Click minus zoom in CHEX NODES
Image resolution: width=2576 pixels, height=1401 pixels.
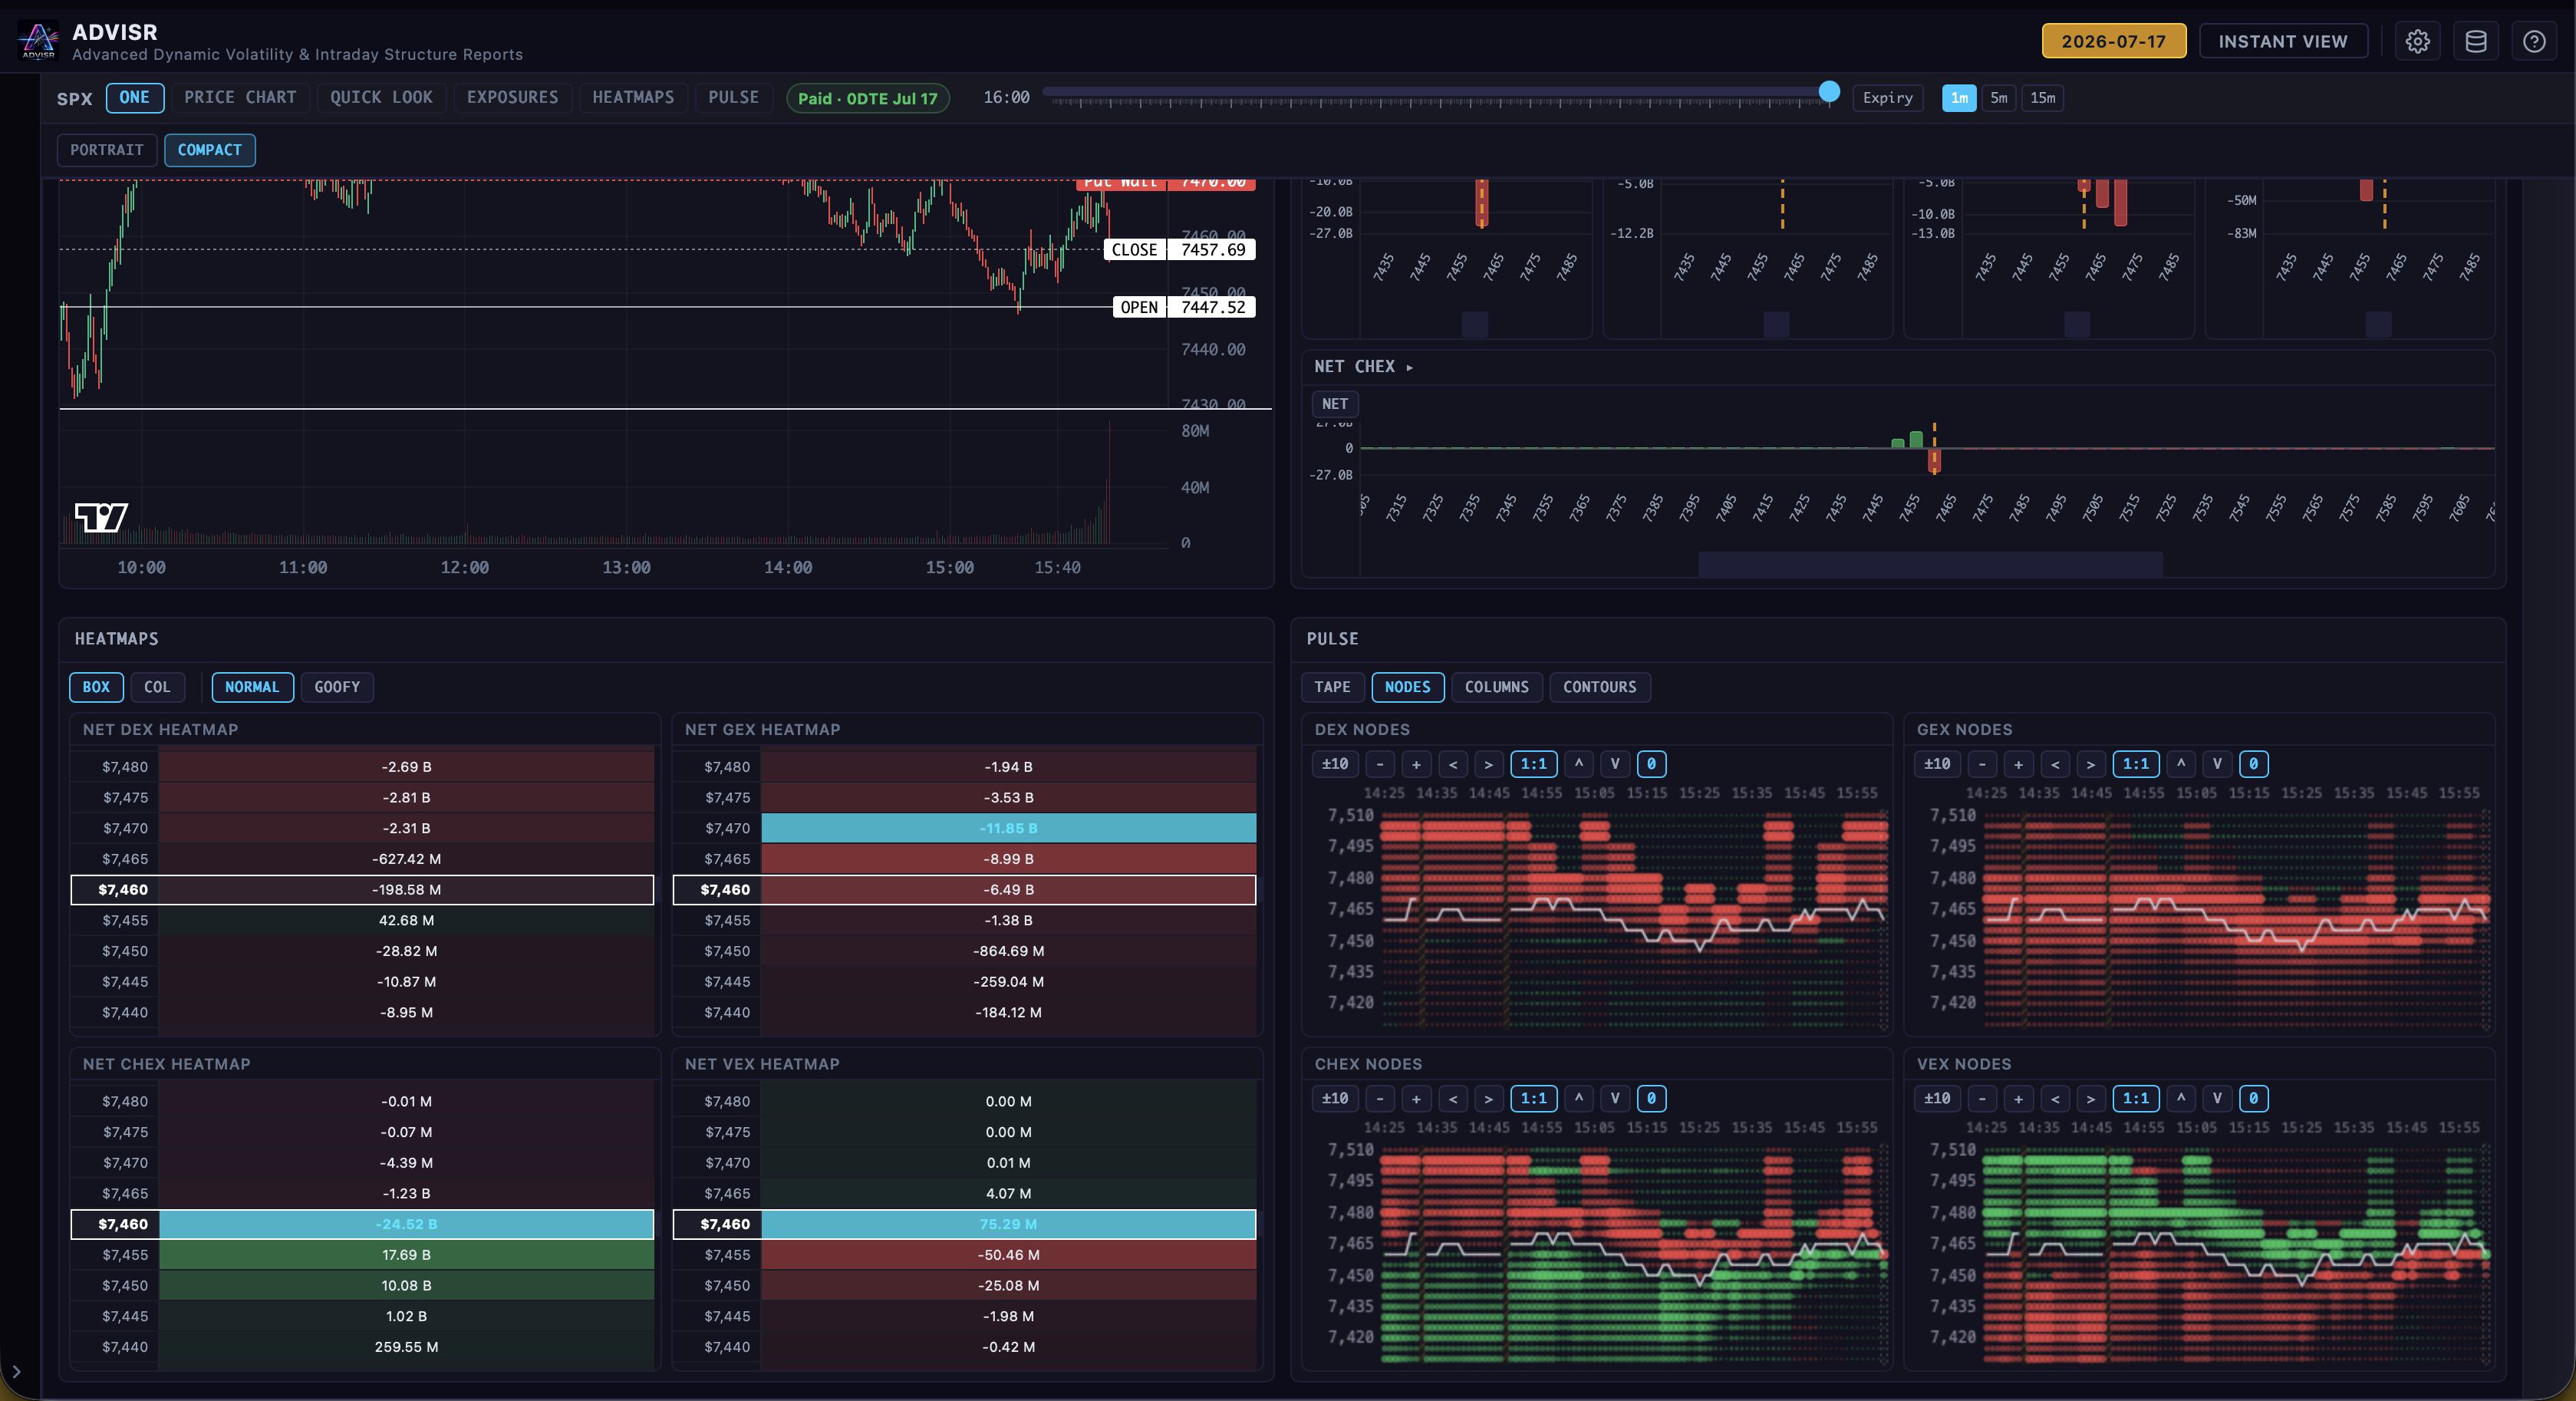1380,1098
